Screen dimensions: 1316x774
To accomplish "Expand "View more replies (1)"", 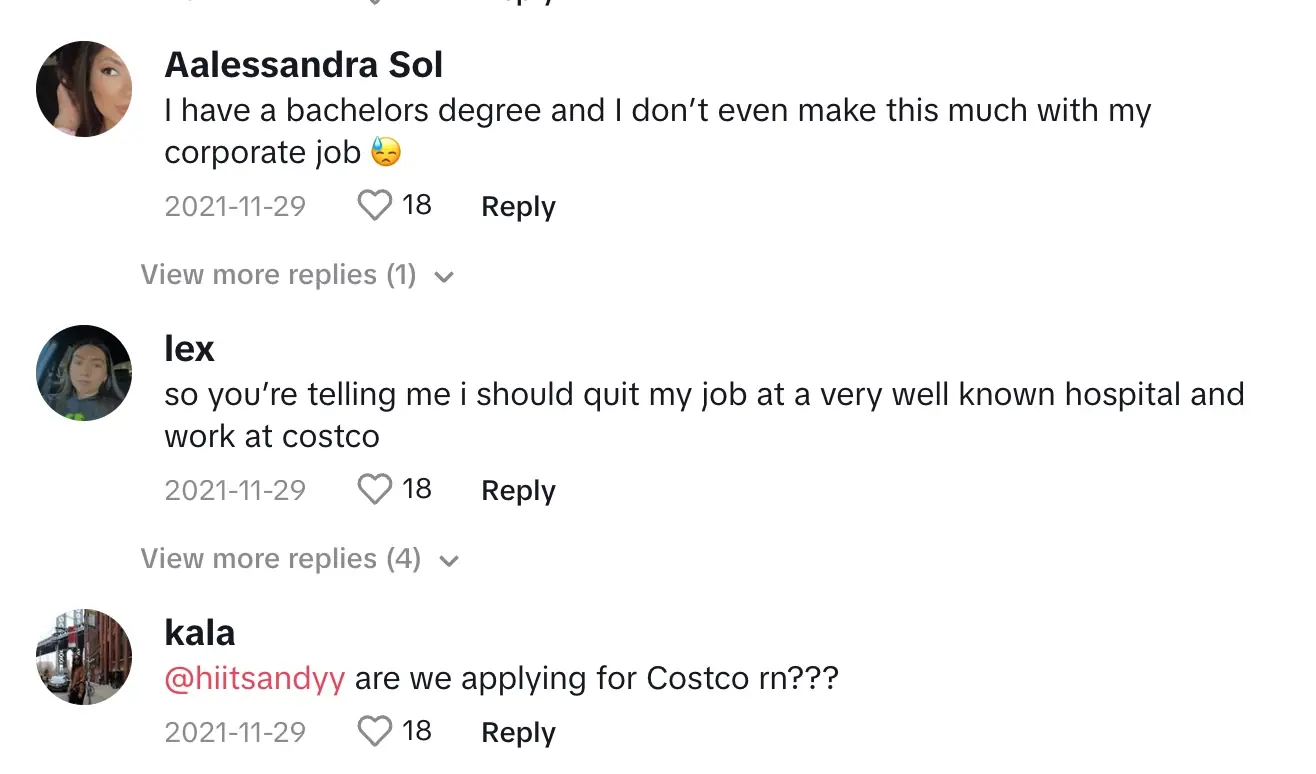I will pyautogui.click(x=278, y=275).
